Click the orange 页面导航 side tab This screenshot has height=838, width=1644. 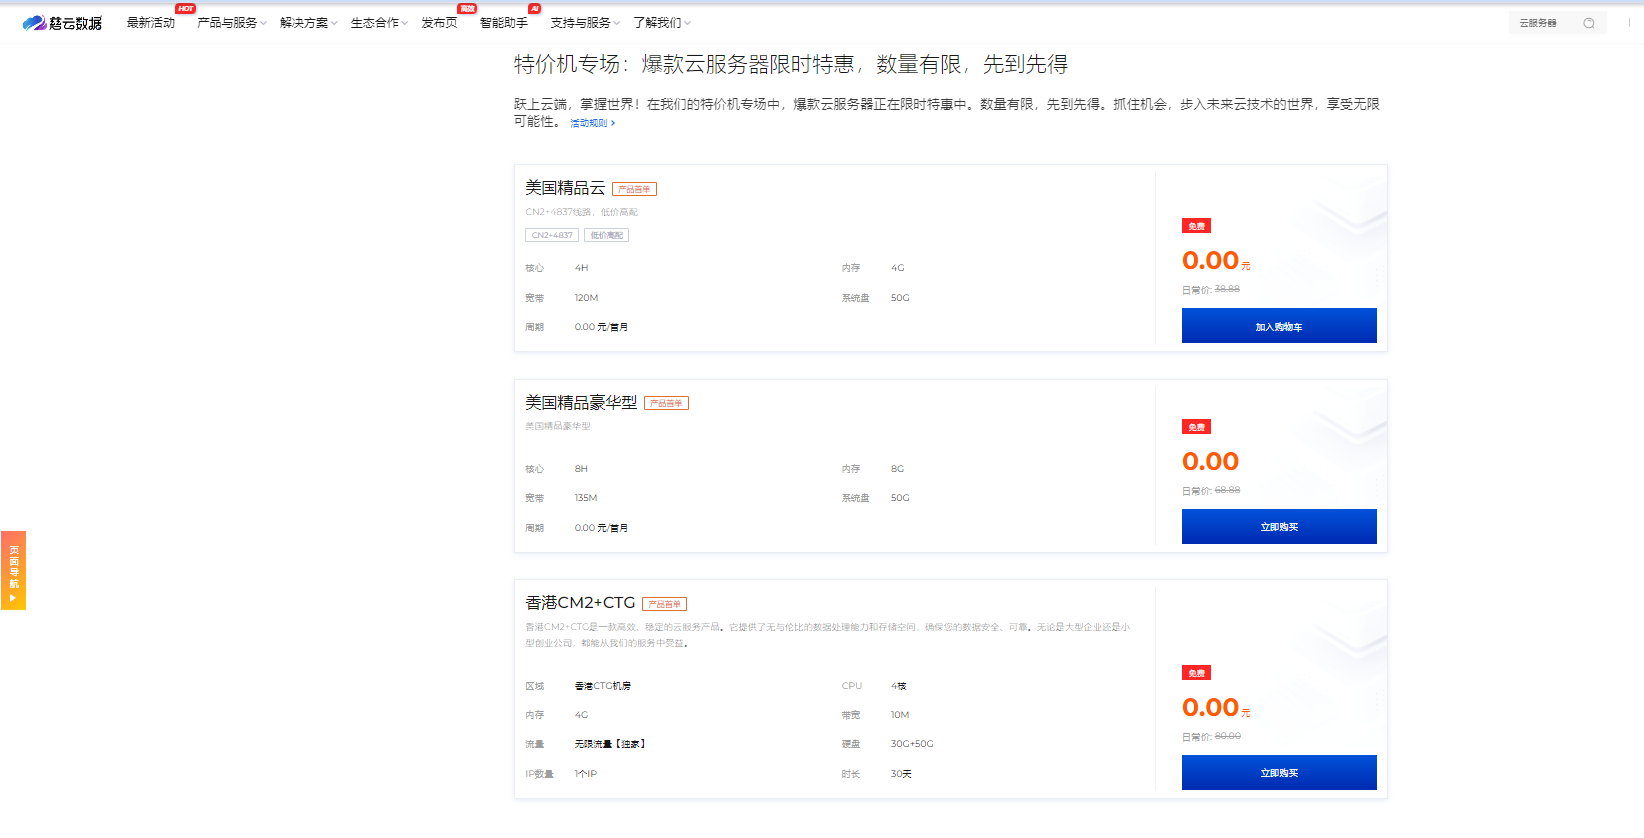pos(13,570)
